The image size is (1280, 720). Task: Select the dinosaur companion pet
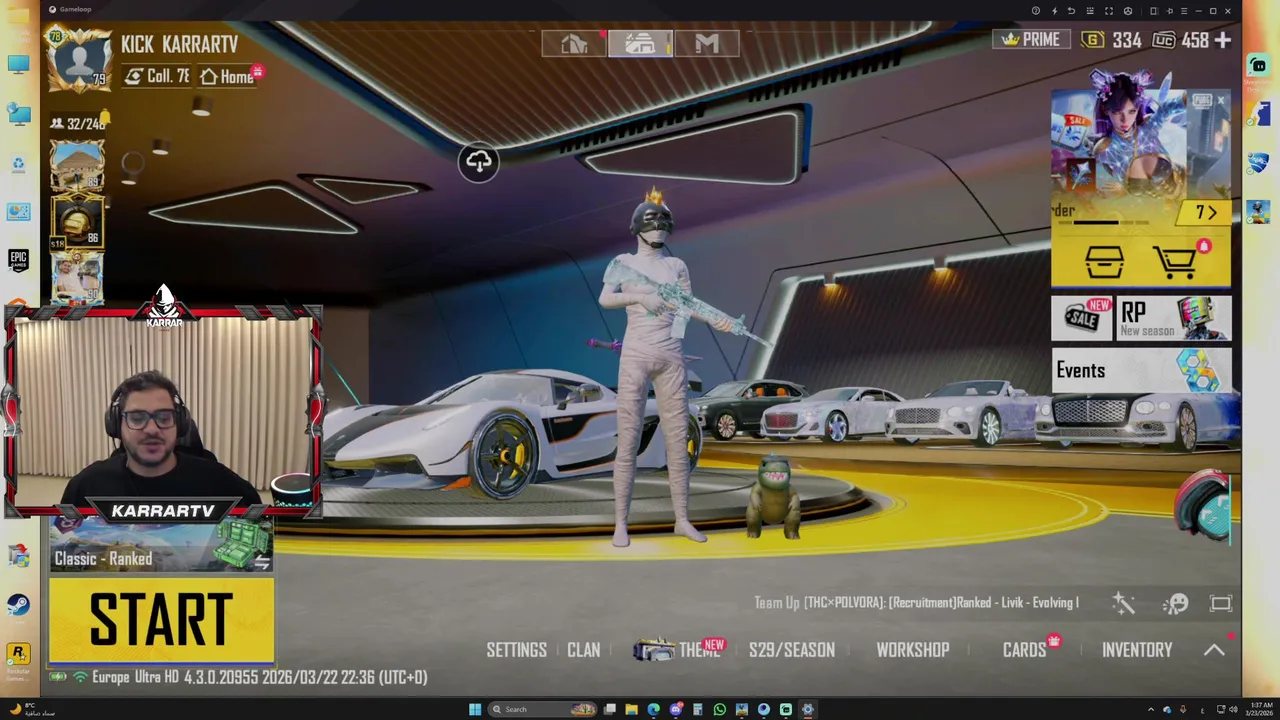tap(774, 496)
